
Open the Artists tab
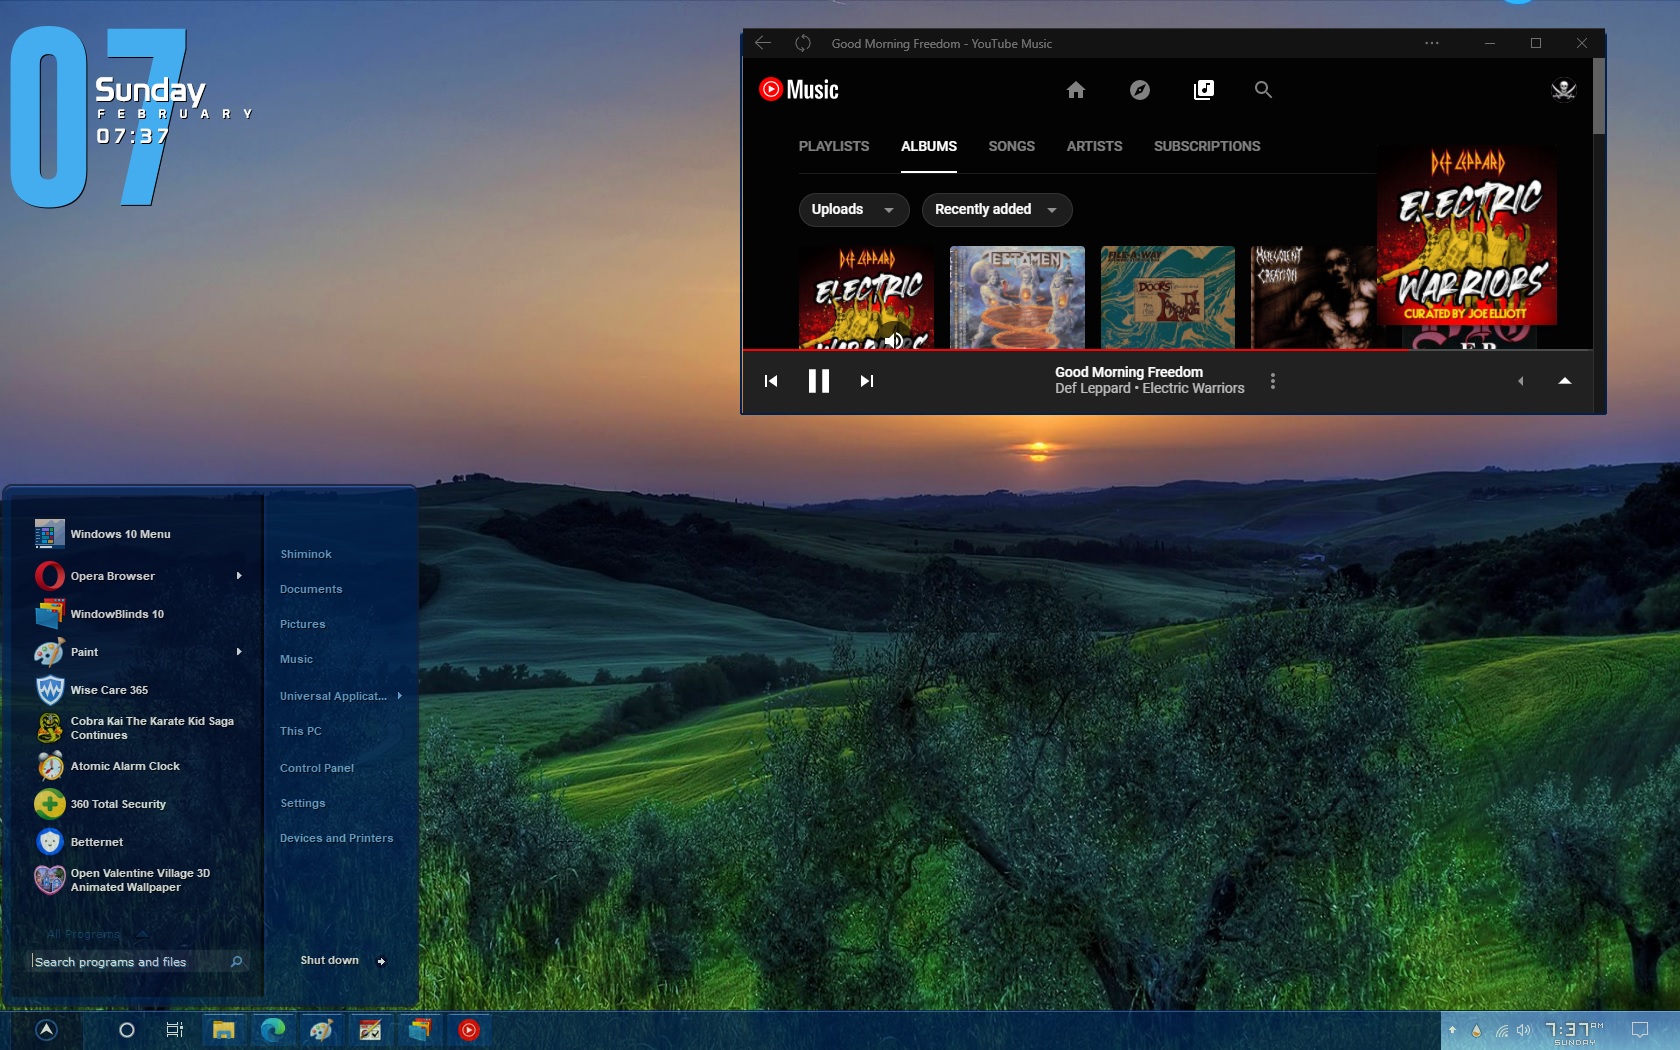(1095, 146)
